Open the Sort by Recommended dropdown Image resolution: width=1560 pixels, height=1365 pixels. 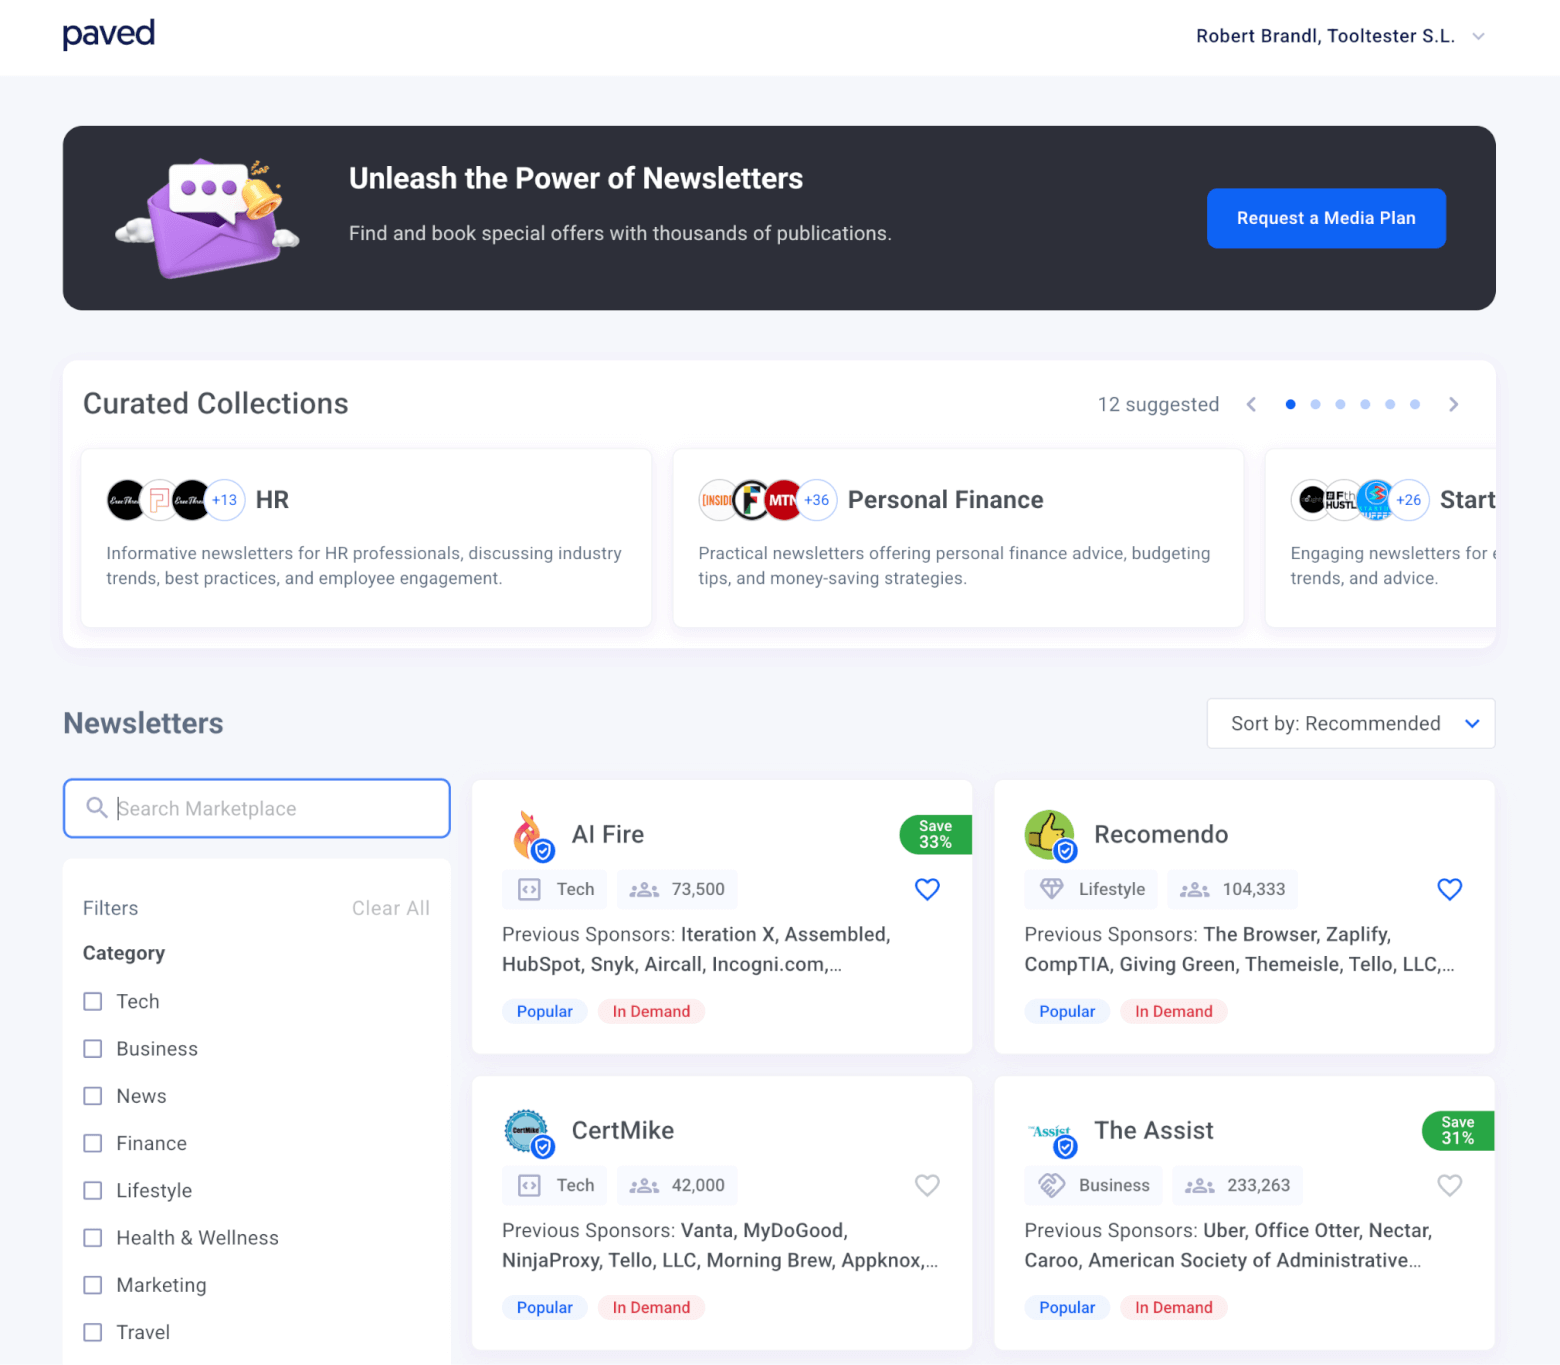[x=1350, y=723]
